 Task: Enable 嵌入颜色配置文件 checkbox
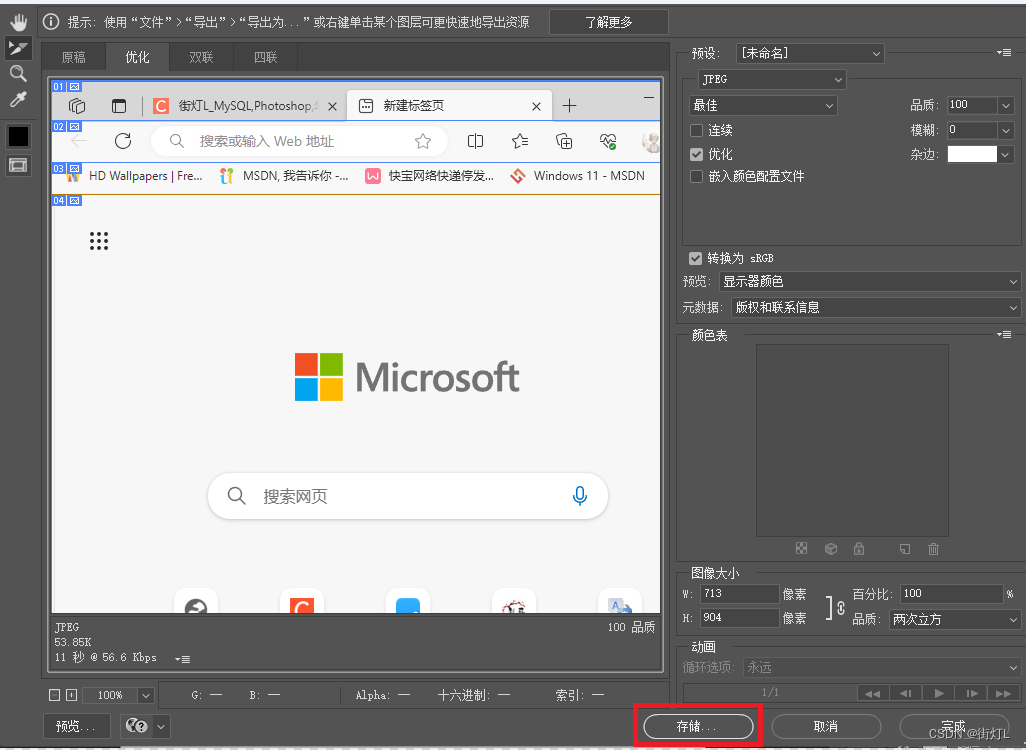(696, 176)
